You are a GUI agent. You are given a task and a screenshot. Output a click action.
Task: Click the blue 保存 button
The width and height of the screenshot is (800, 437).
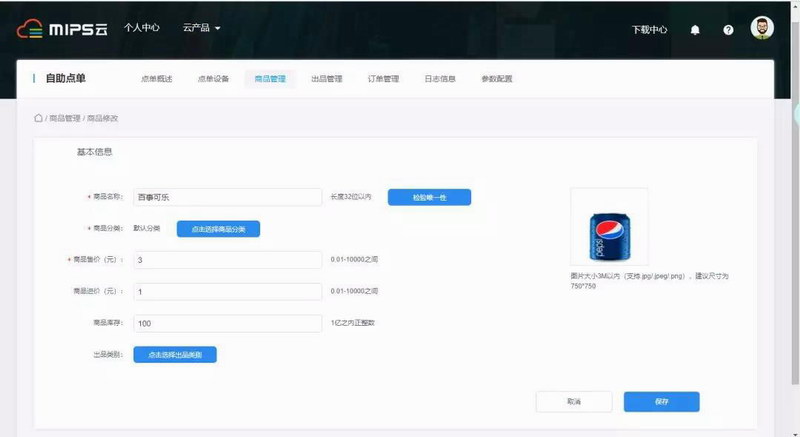point(661,401)
